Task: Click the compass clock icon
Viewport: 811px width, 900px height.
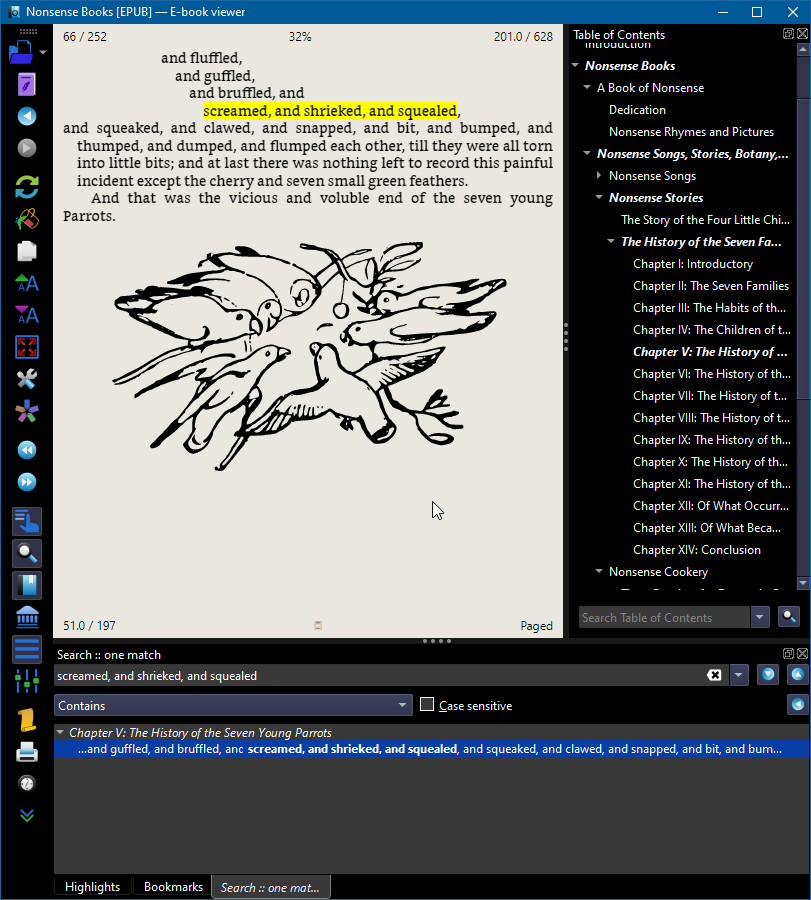Action: click(26, 783)
